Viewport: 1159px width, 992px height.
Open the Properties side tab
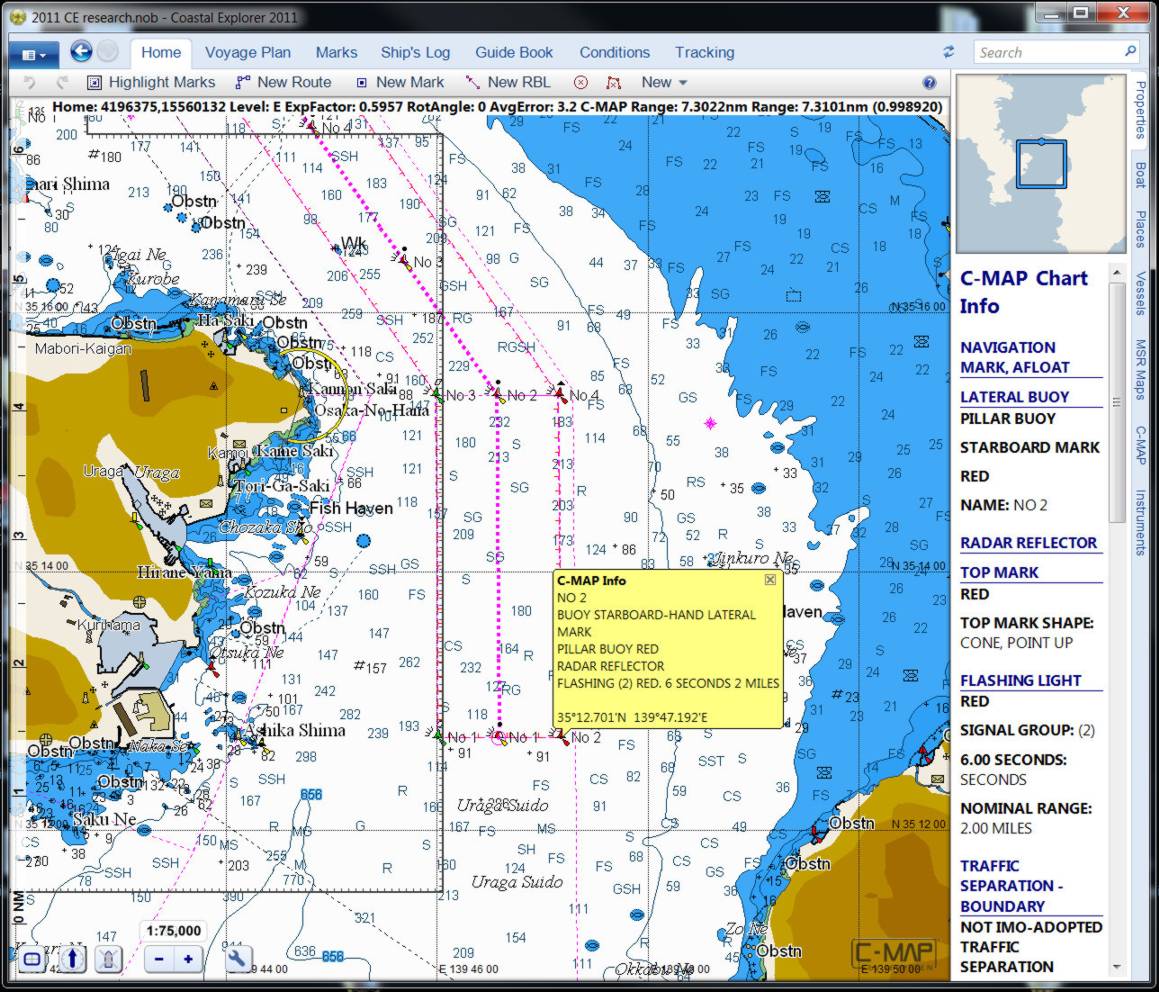pyautogui.click(x=1141, y=110)
